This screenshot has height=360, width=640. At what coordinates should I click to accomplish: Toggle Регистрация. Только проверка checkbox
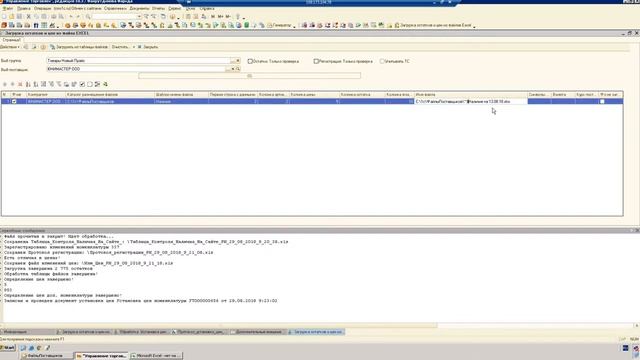pyautogui.click(x=316, y=61)
